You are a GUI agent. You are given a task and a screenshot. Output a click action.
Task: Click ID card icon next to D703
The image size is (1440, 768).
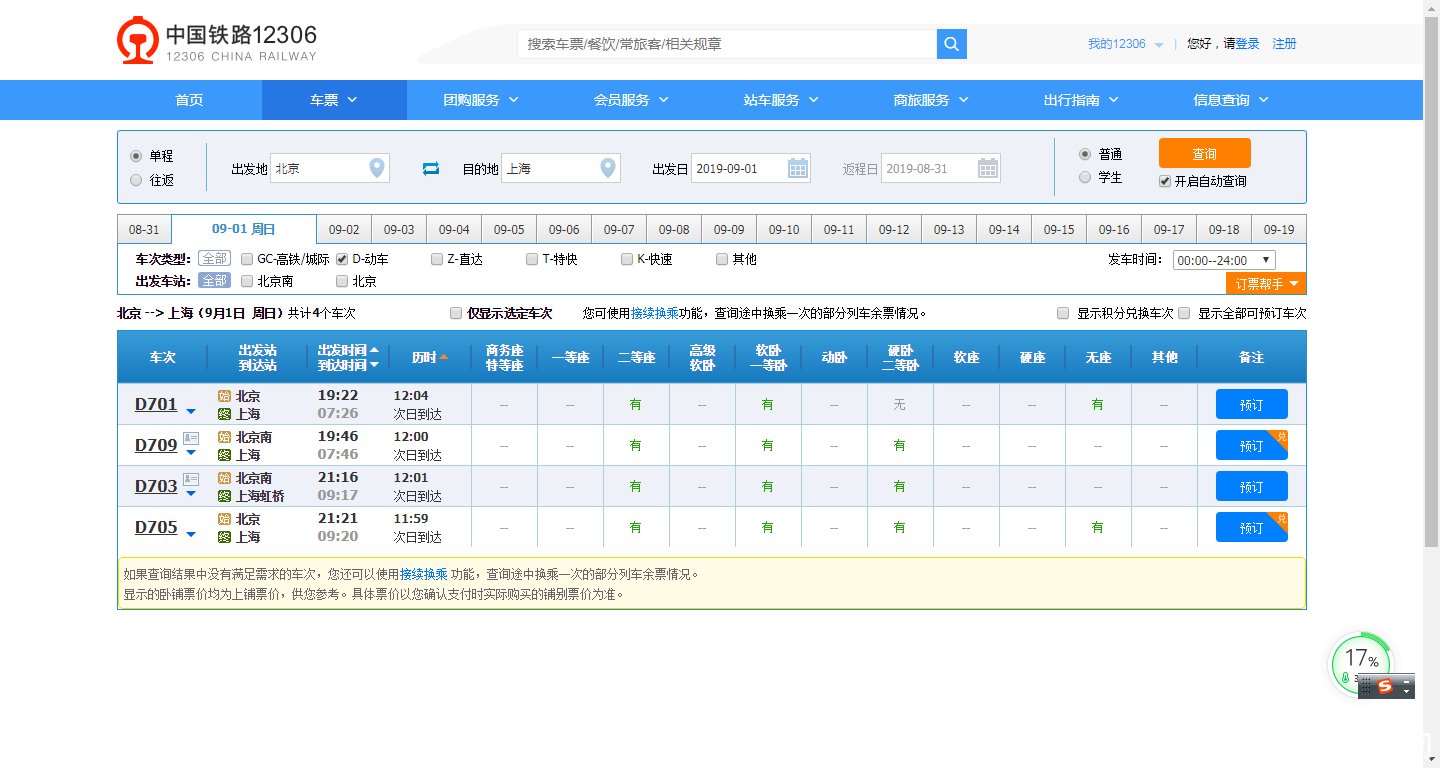(x=191, y=479)
